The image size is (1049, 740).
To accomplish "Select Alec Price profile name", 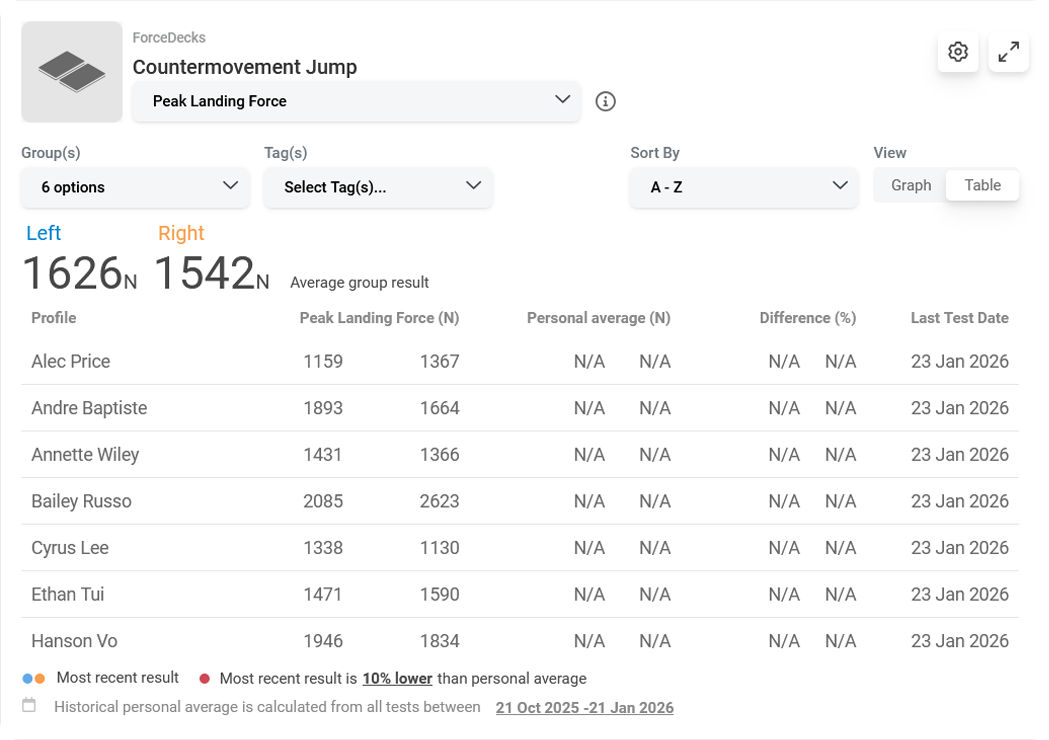I will tap(71, 361).
